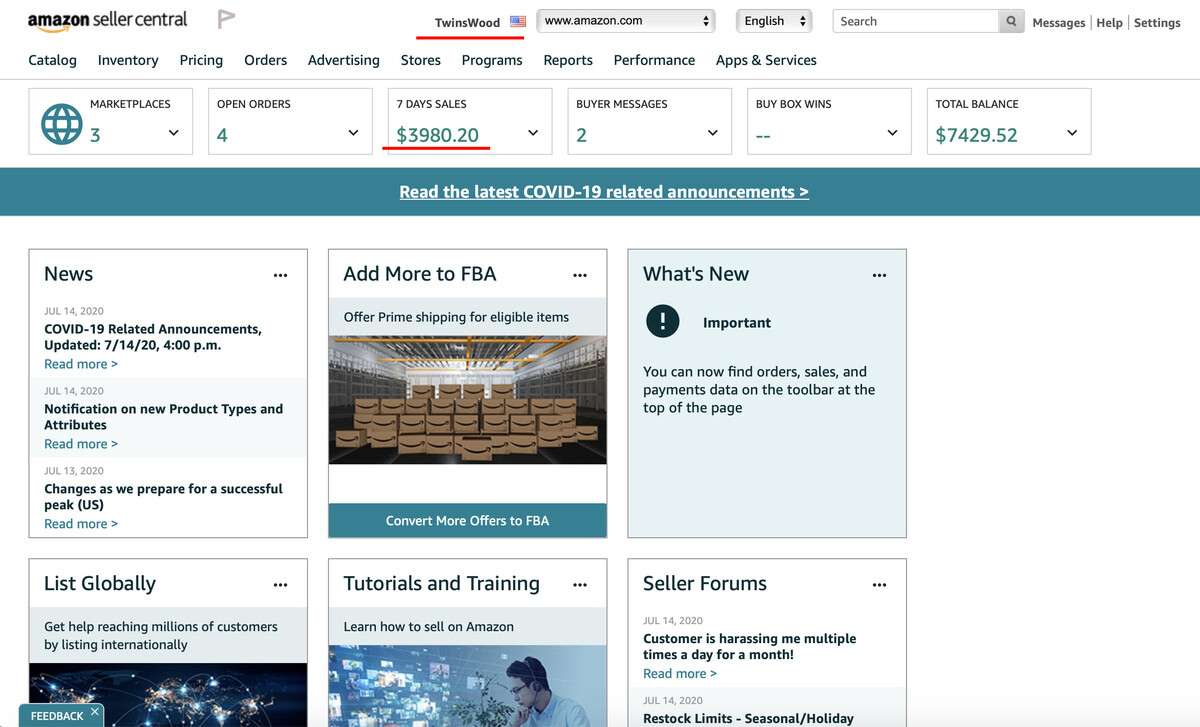
Task: Click the Changes as we prepare headline
Action: (x=163, y=497)
